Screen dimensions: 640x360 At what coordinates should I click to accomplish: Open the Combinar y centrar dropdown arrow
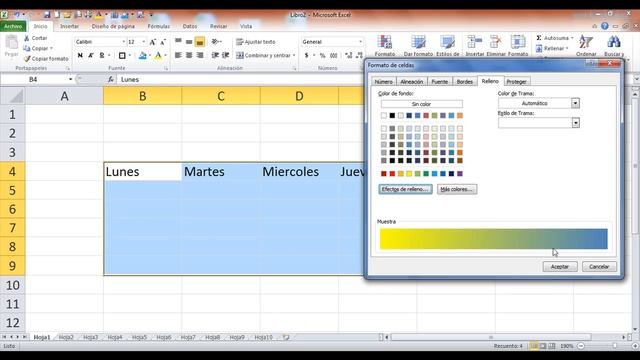294,55
